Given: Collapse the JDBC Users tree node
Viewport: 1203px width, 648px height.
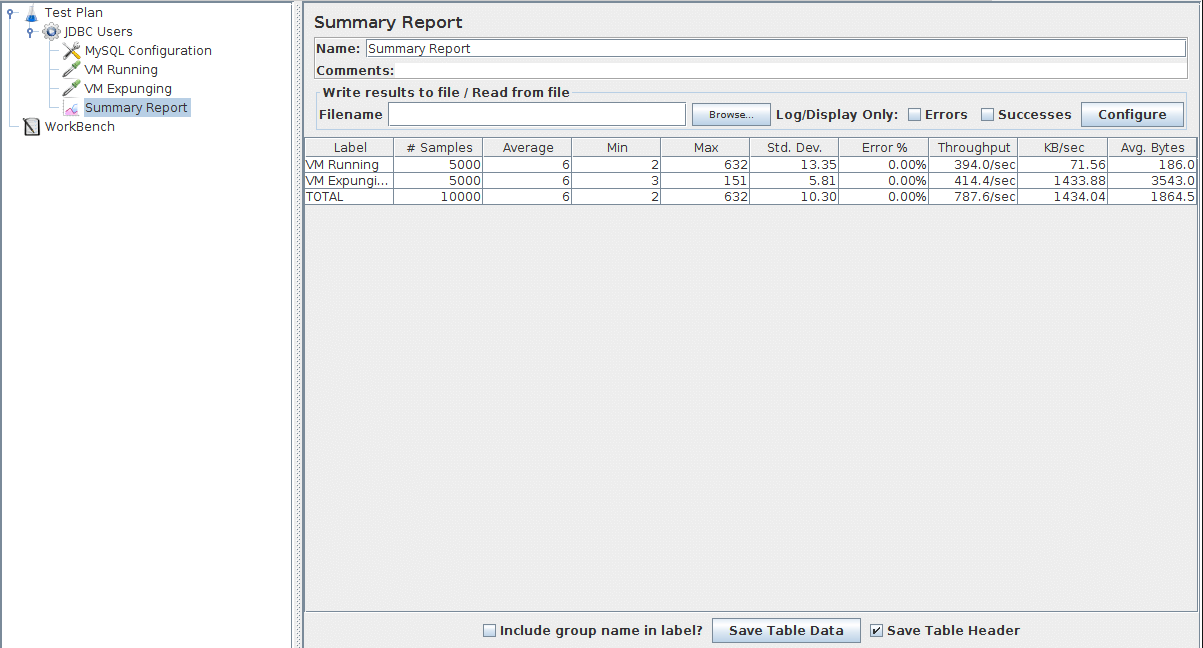Looking at the screenshot, I should (x=30, y=32).
